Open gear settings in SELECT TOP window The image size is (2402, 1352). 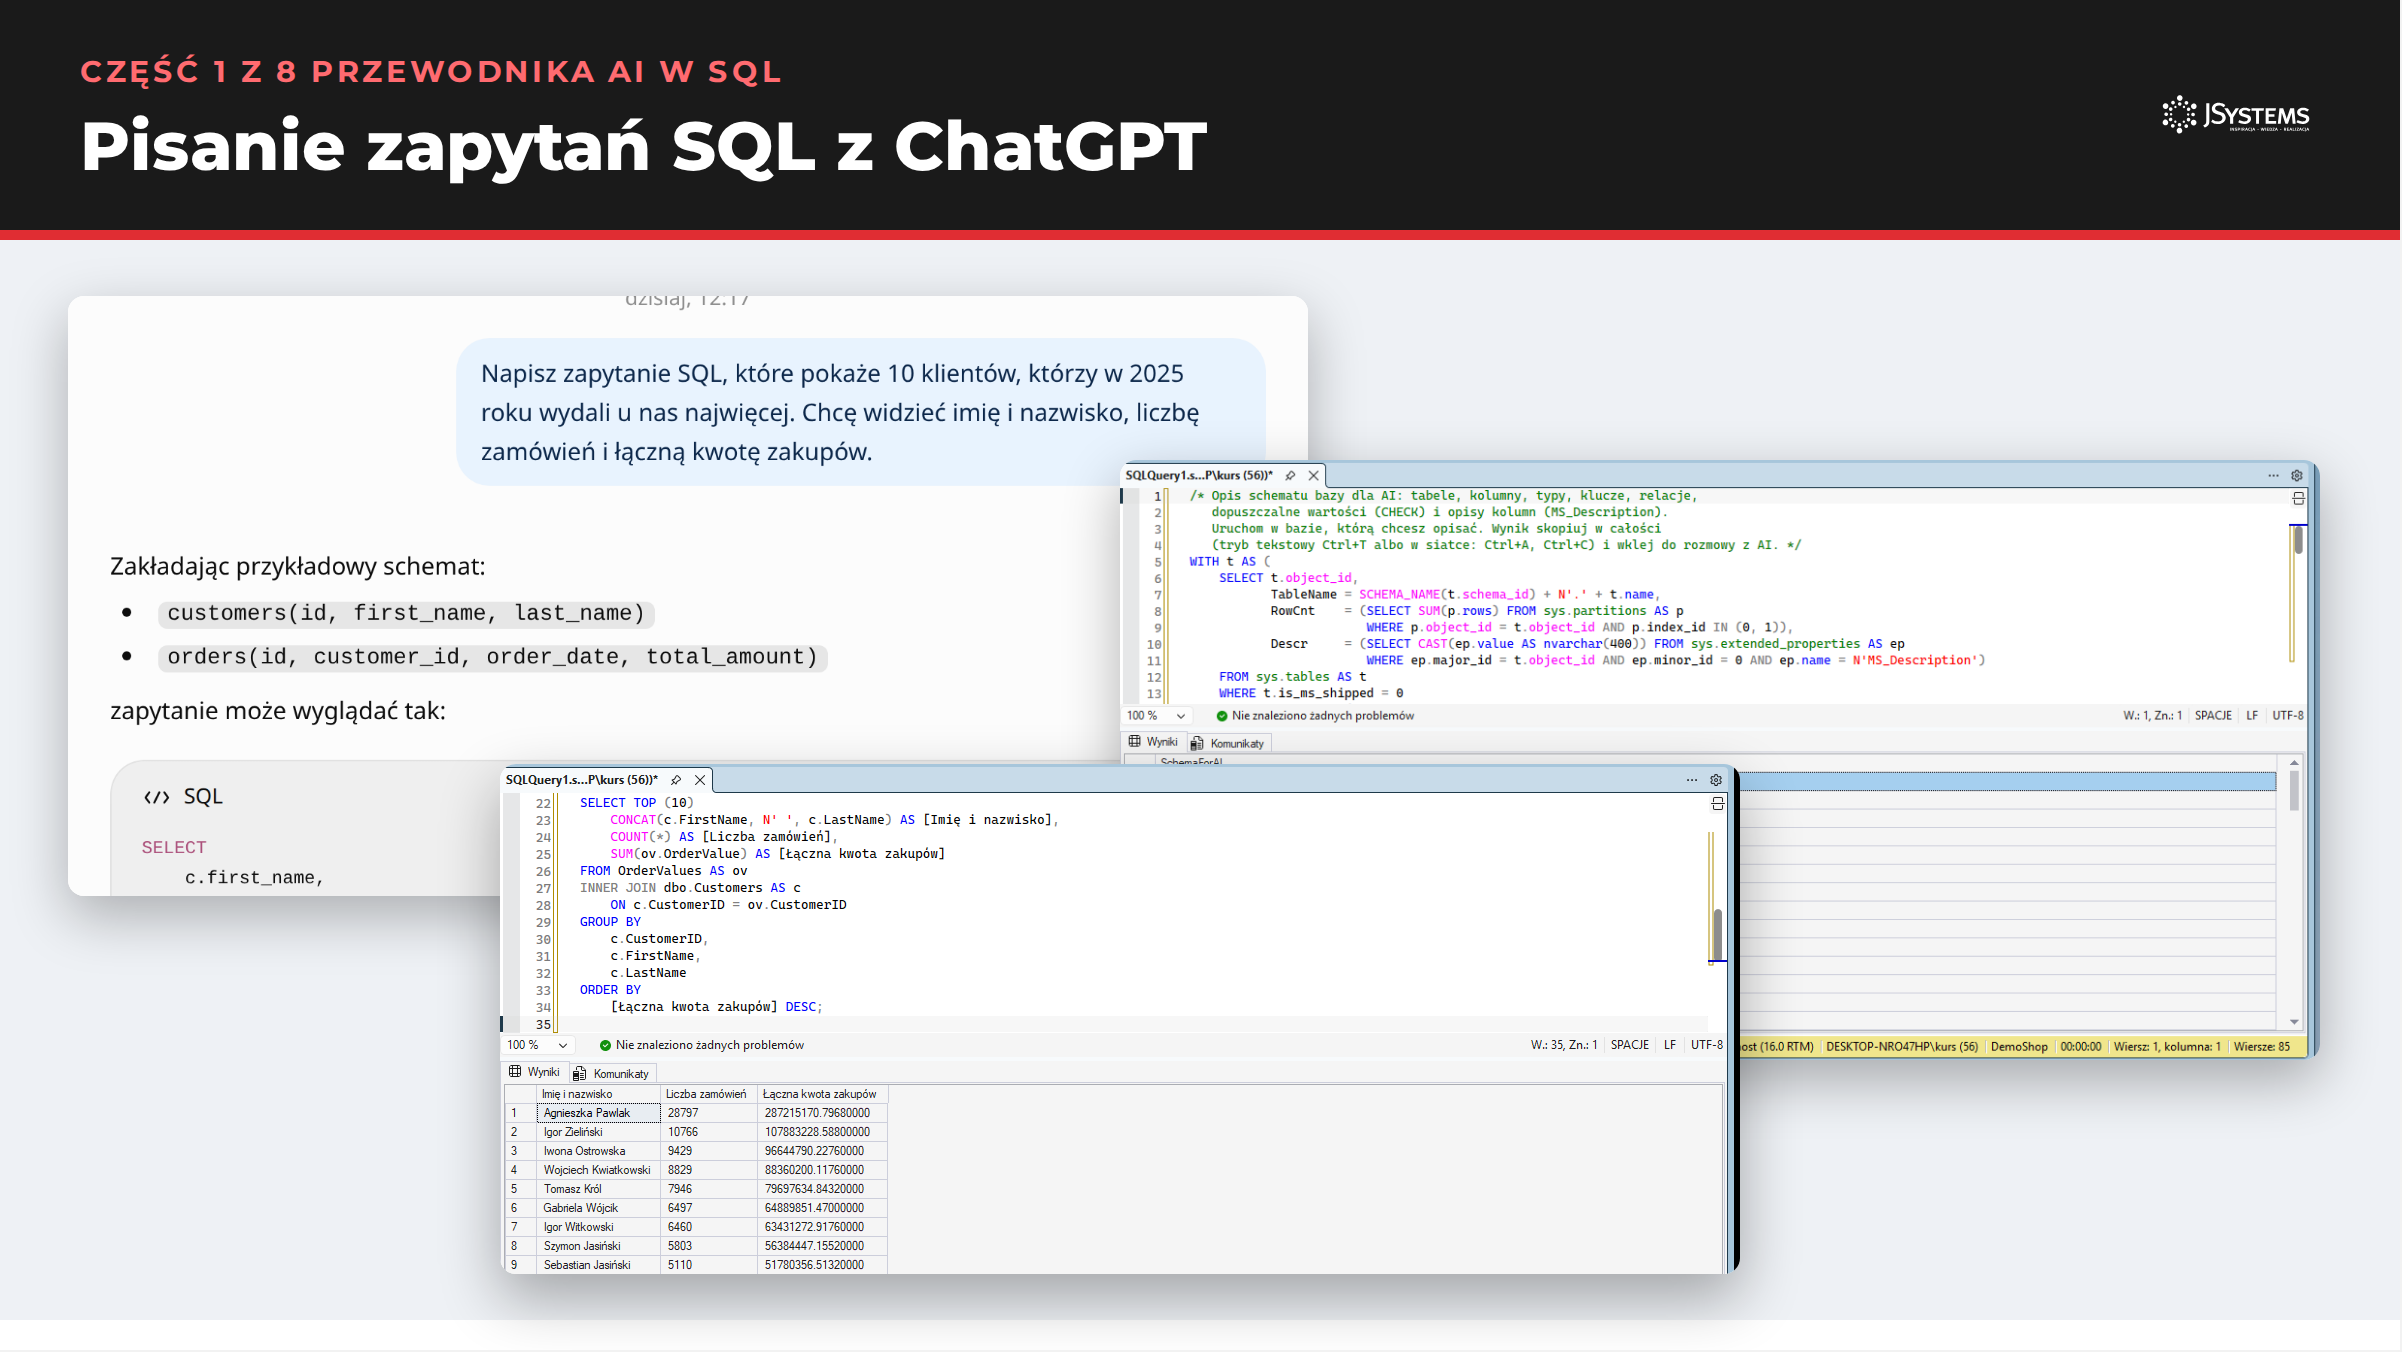point(1716,780)
